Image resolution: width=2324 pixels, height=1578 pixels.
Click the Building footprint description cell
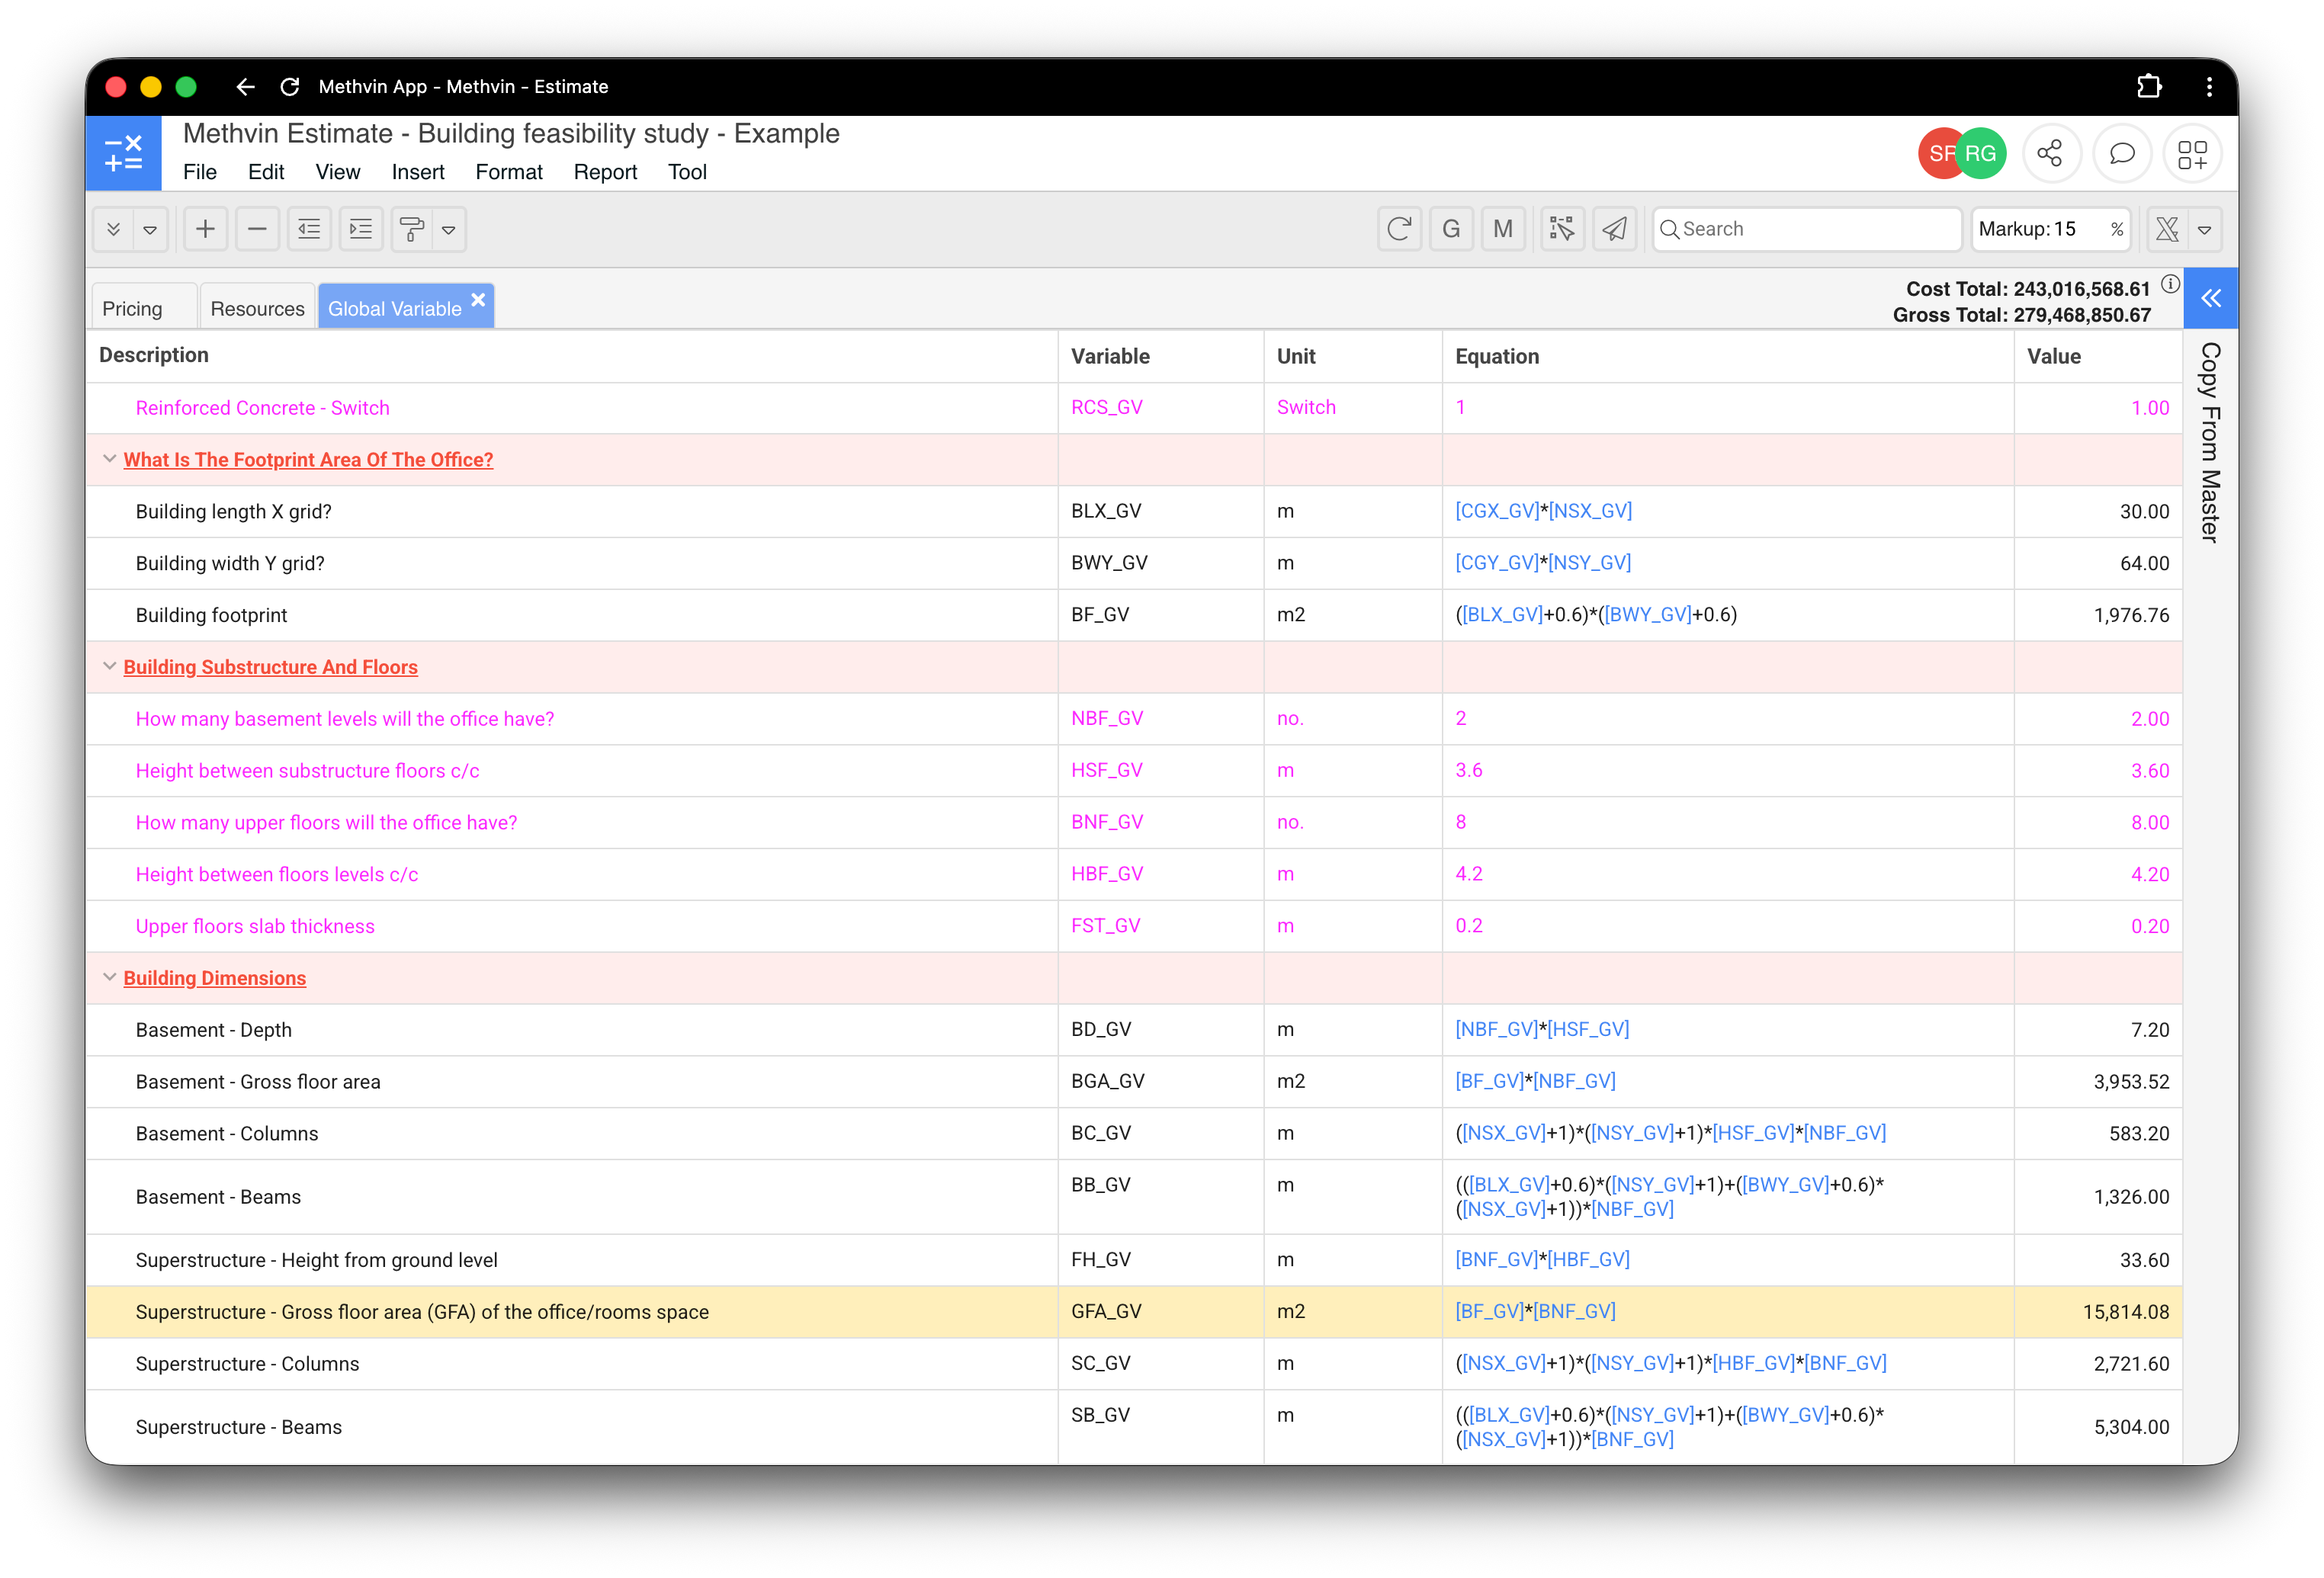(x=572, y=615)
